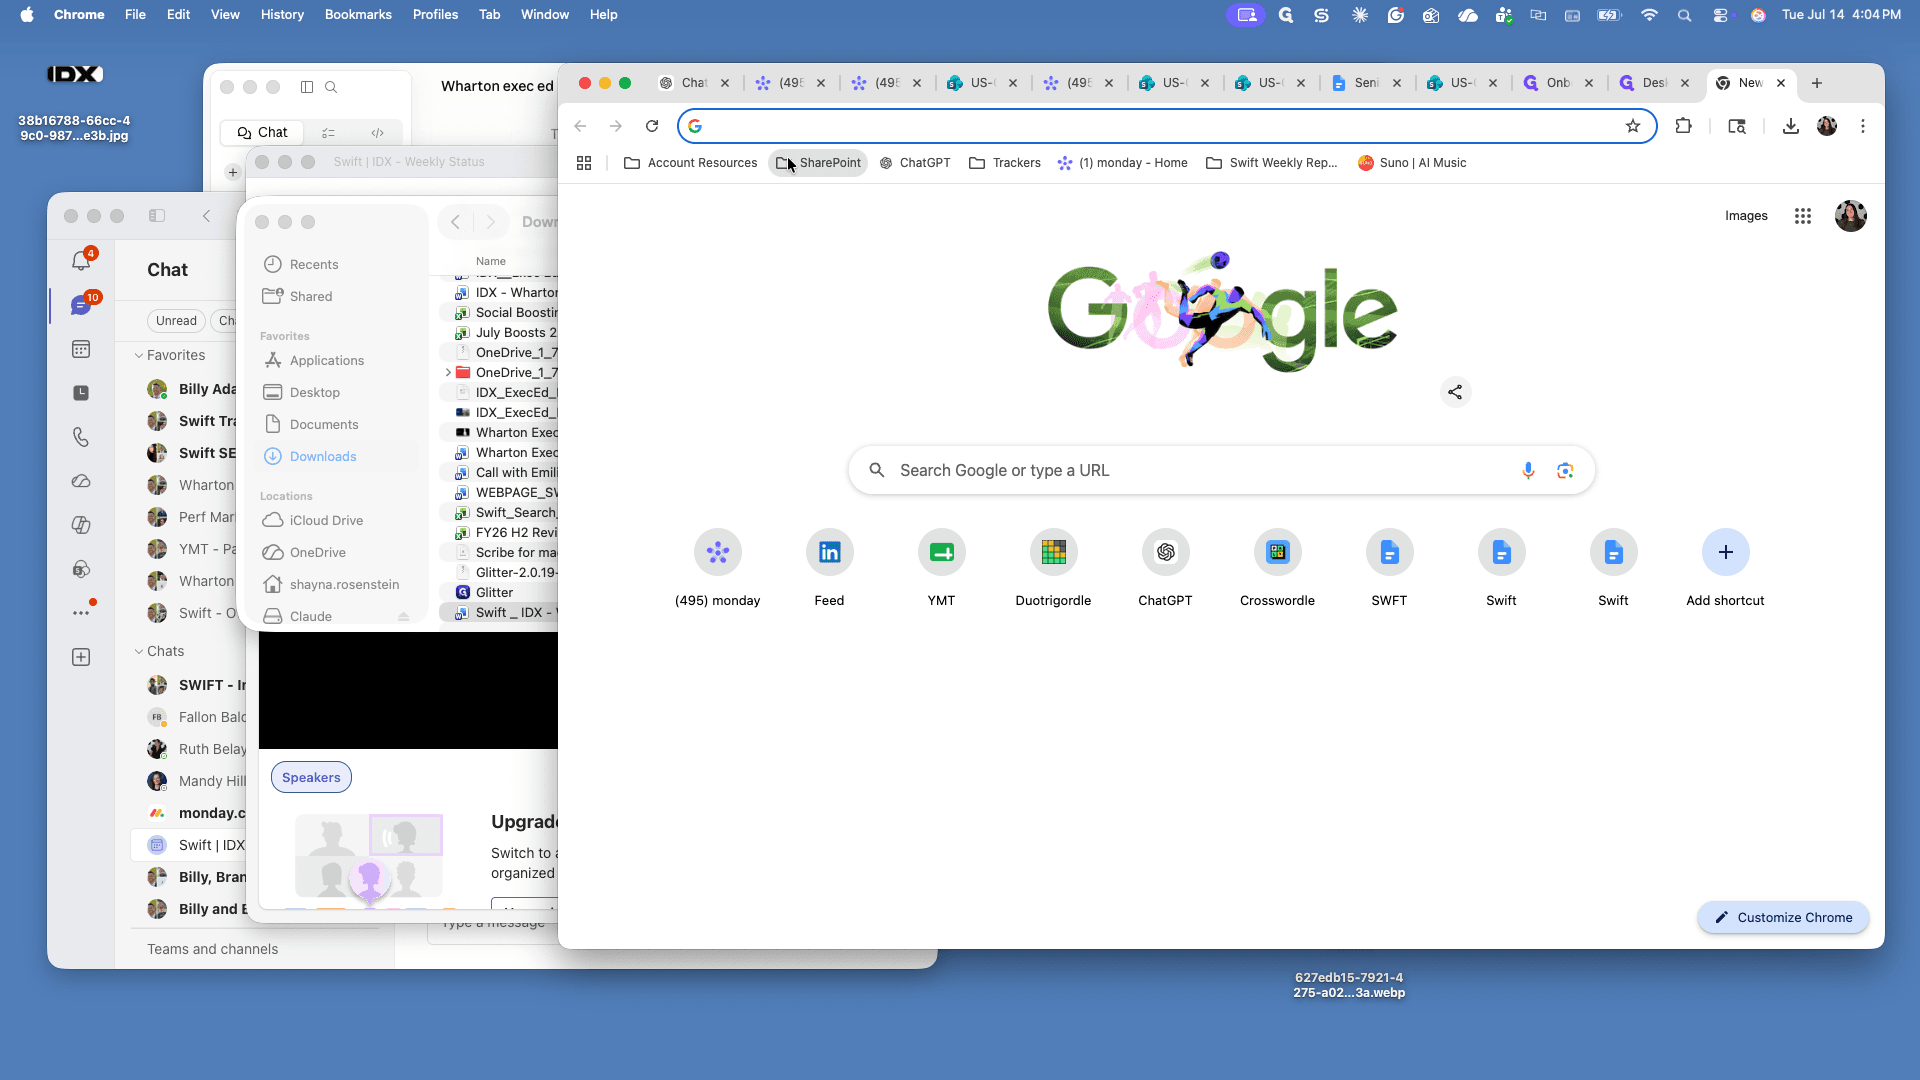
Task: Open macOS Spotlight search in menu bar
Action: [x=1685, y=15]
